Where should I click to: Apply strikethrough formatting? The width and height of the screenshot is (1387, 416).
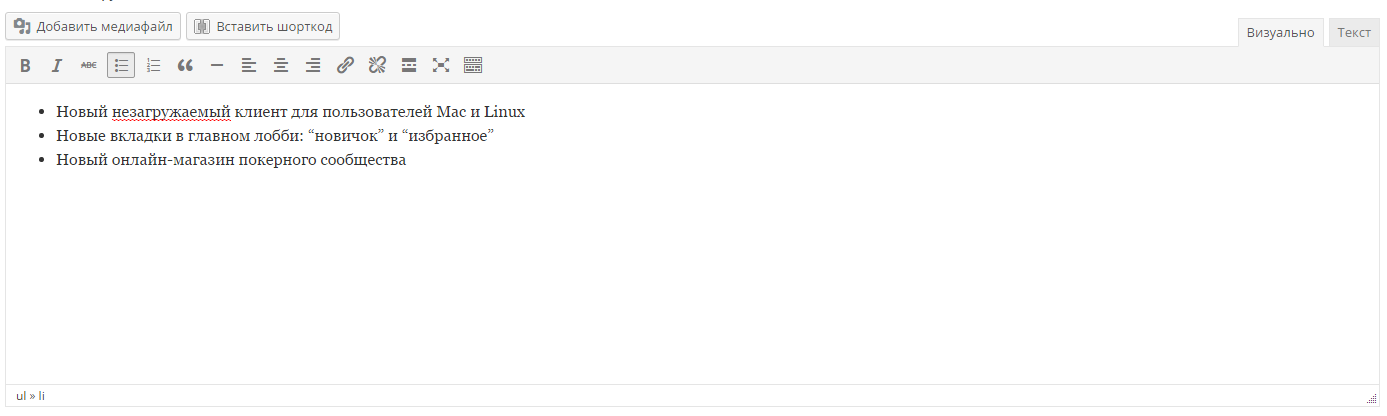pos(89,66)
